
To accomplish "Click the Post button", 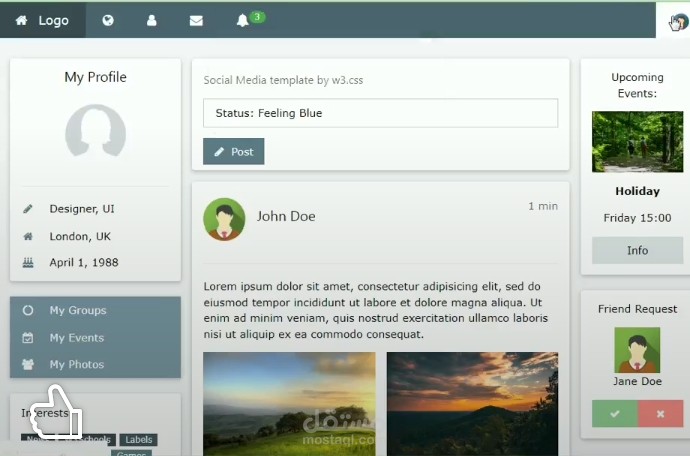I will coord(234,151).
